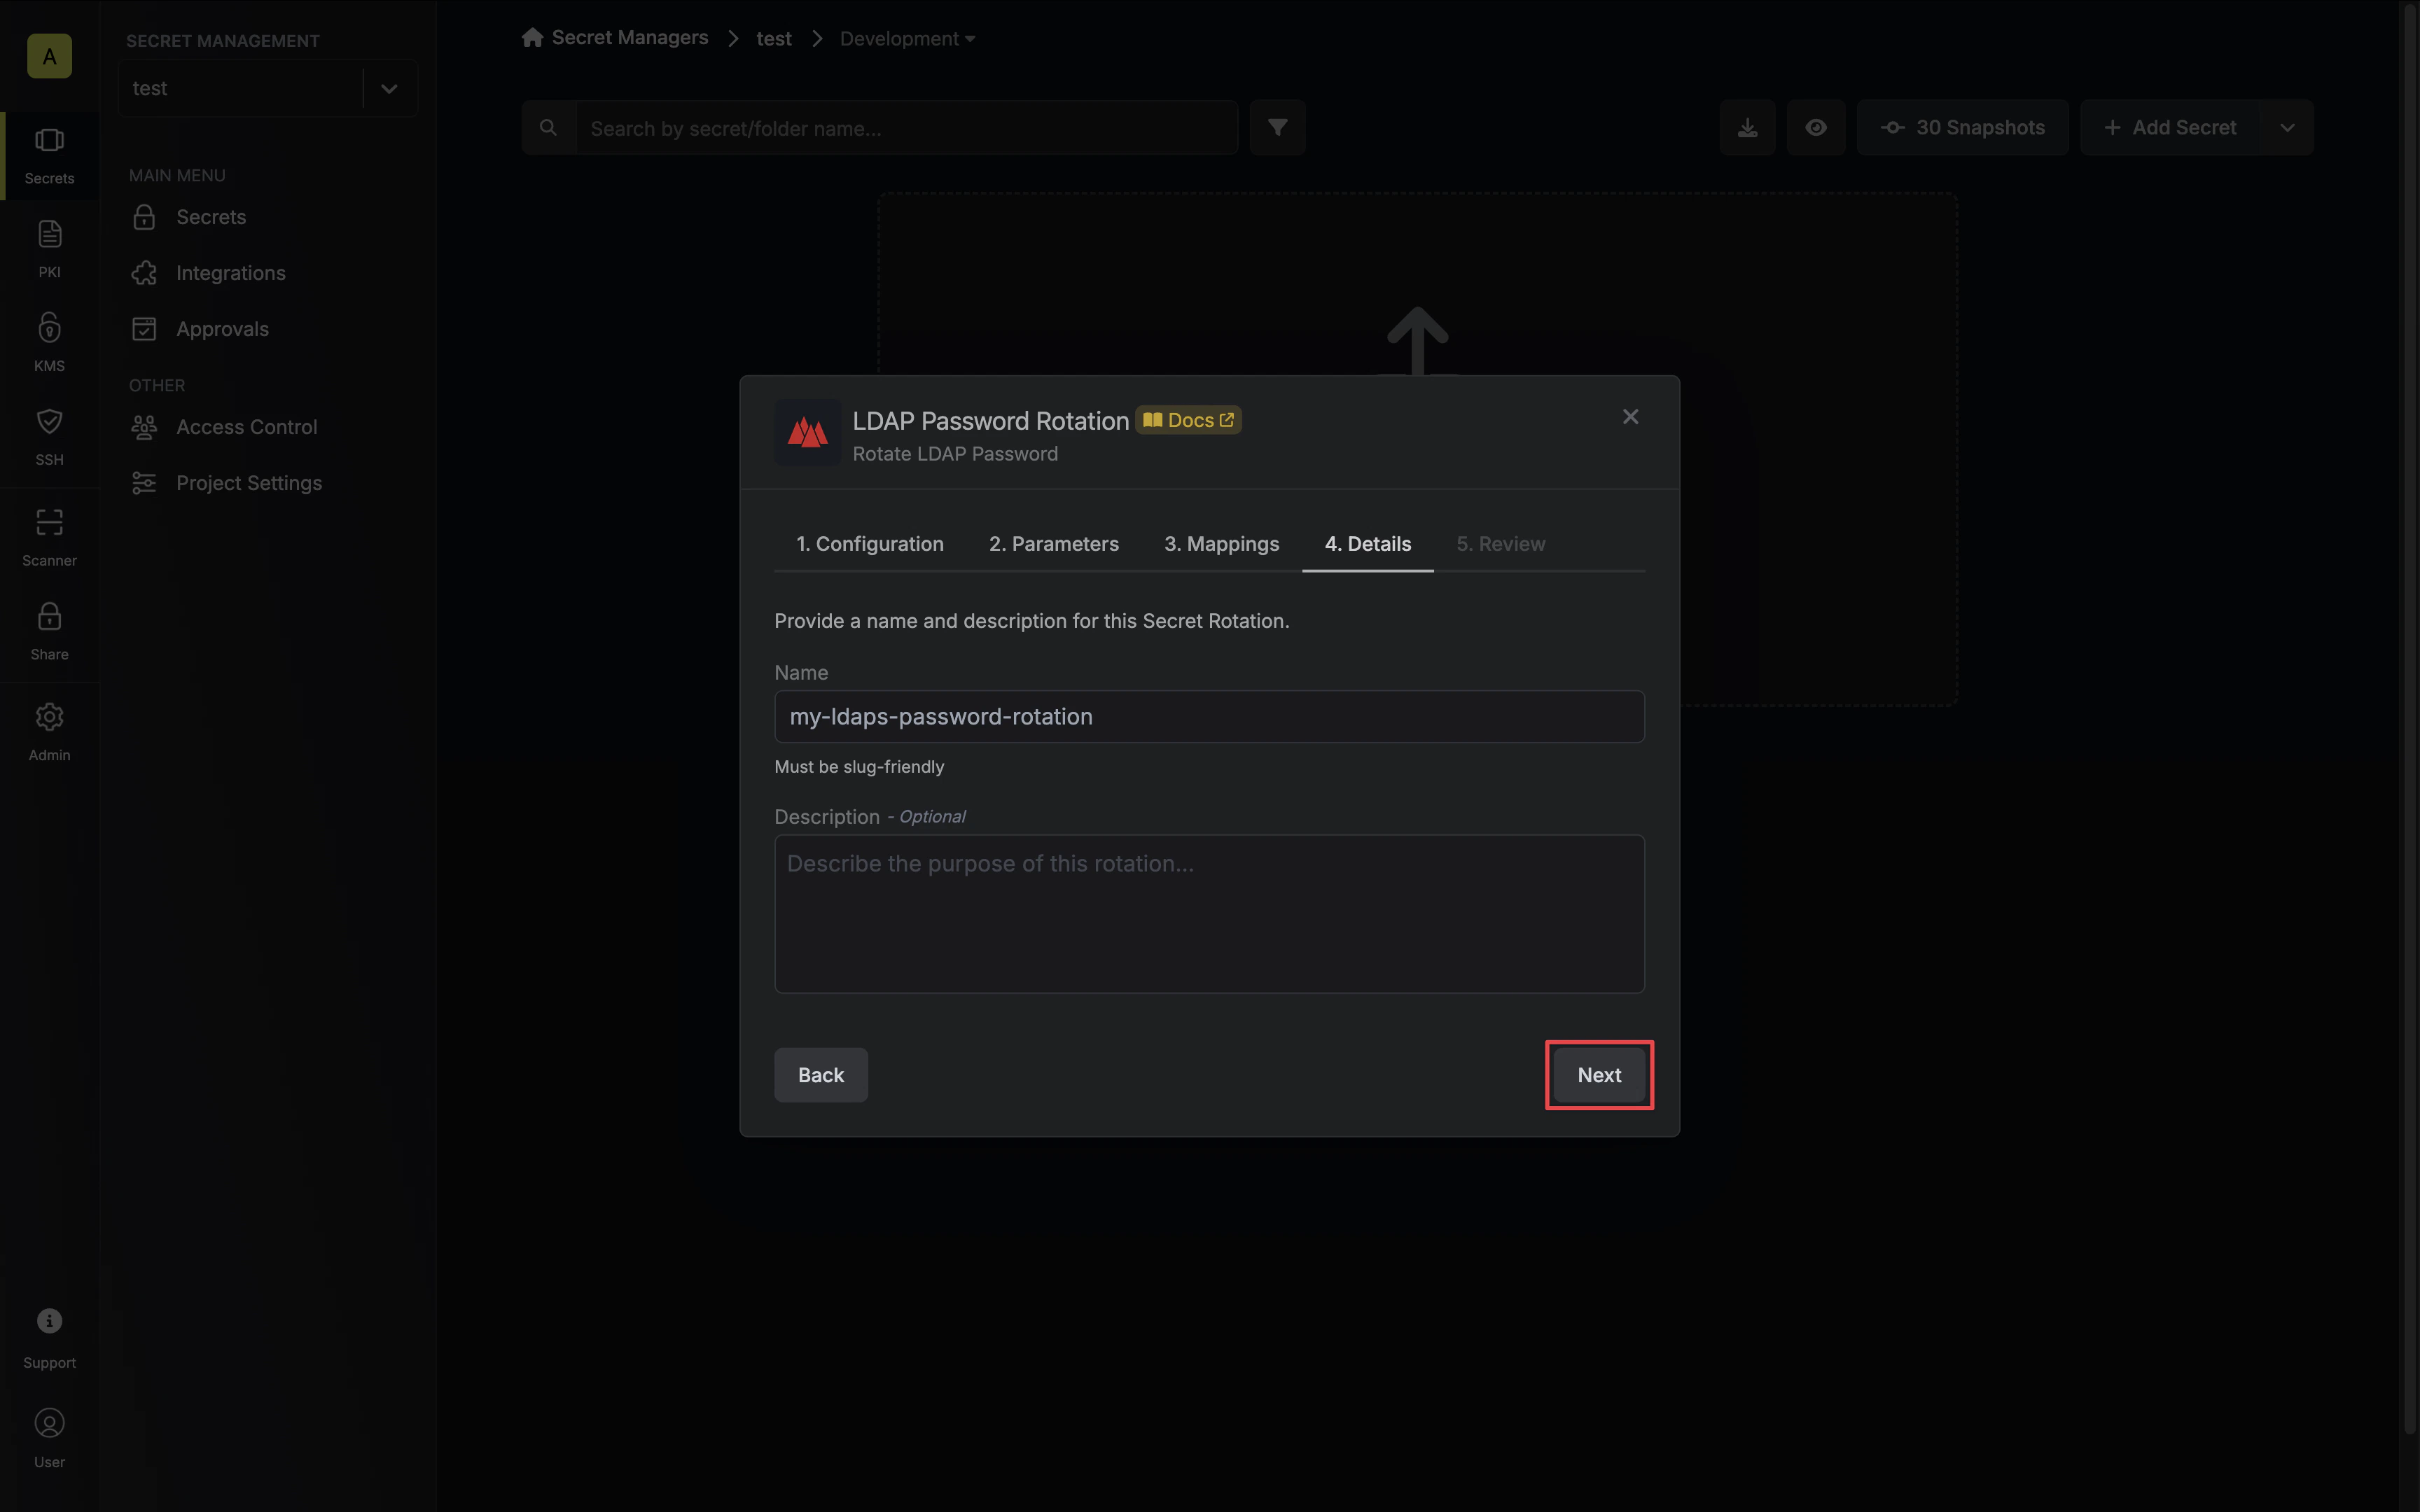Click the 'Must be slug-friendly' hint
This screenshot has height=1512, width=2420.
tap(859, 767)
